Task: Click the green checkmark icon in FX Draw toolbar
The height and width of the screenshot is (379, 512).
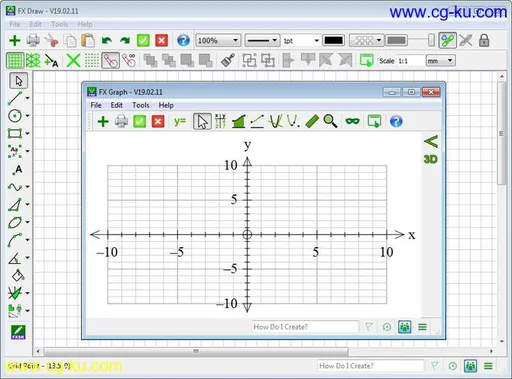Action: [x=143, y=41]
